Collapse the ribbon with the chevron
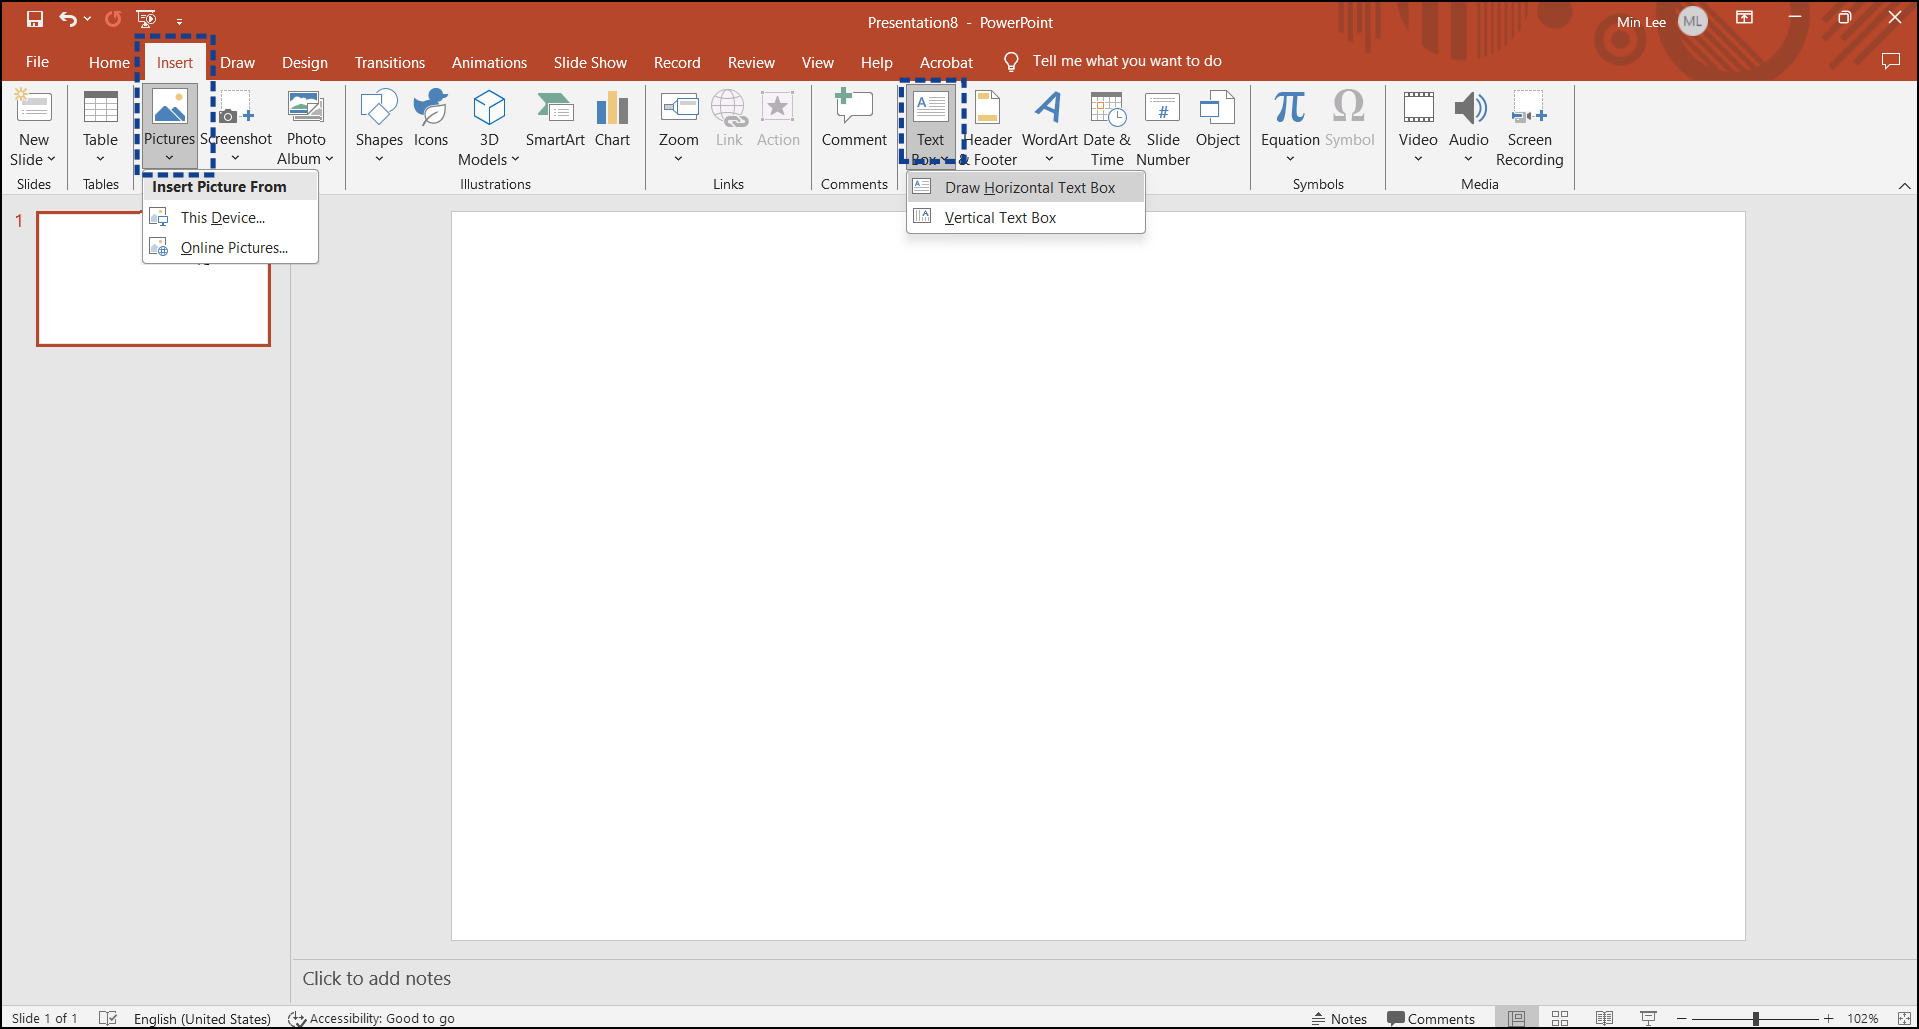The width and height of the screenshot is (1919, 1029). (1904, 186)
